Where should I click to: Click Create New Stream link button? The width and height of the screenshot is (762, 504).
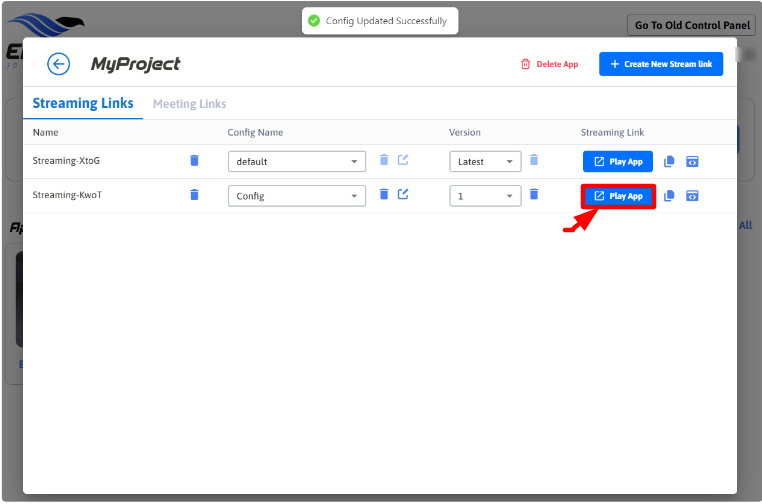point(660,64)
